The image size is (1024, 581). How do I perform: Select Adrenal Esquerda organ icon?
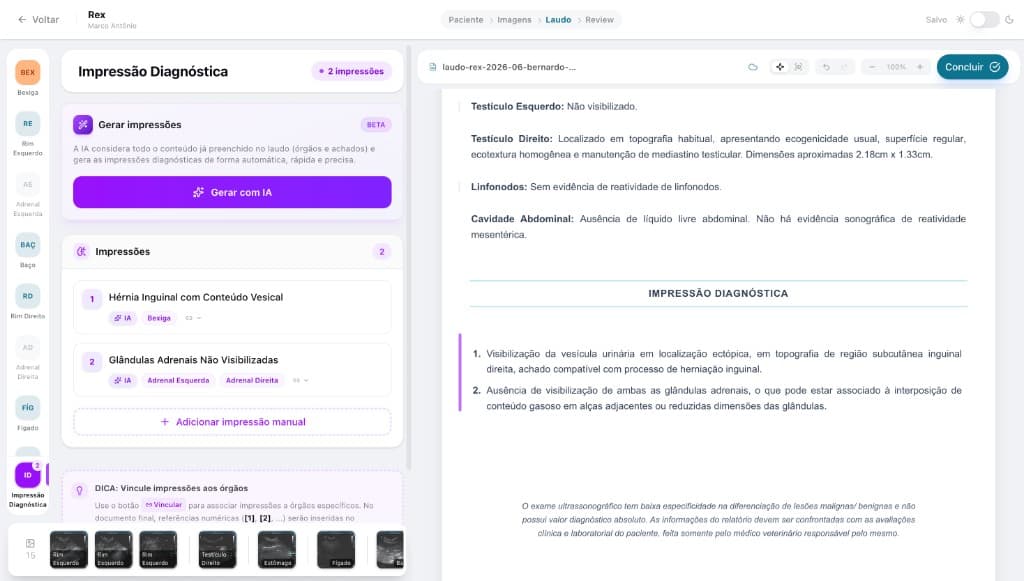[27, 184]
